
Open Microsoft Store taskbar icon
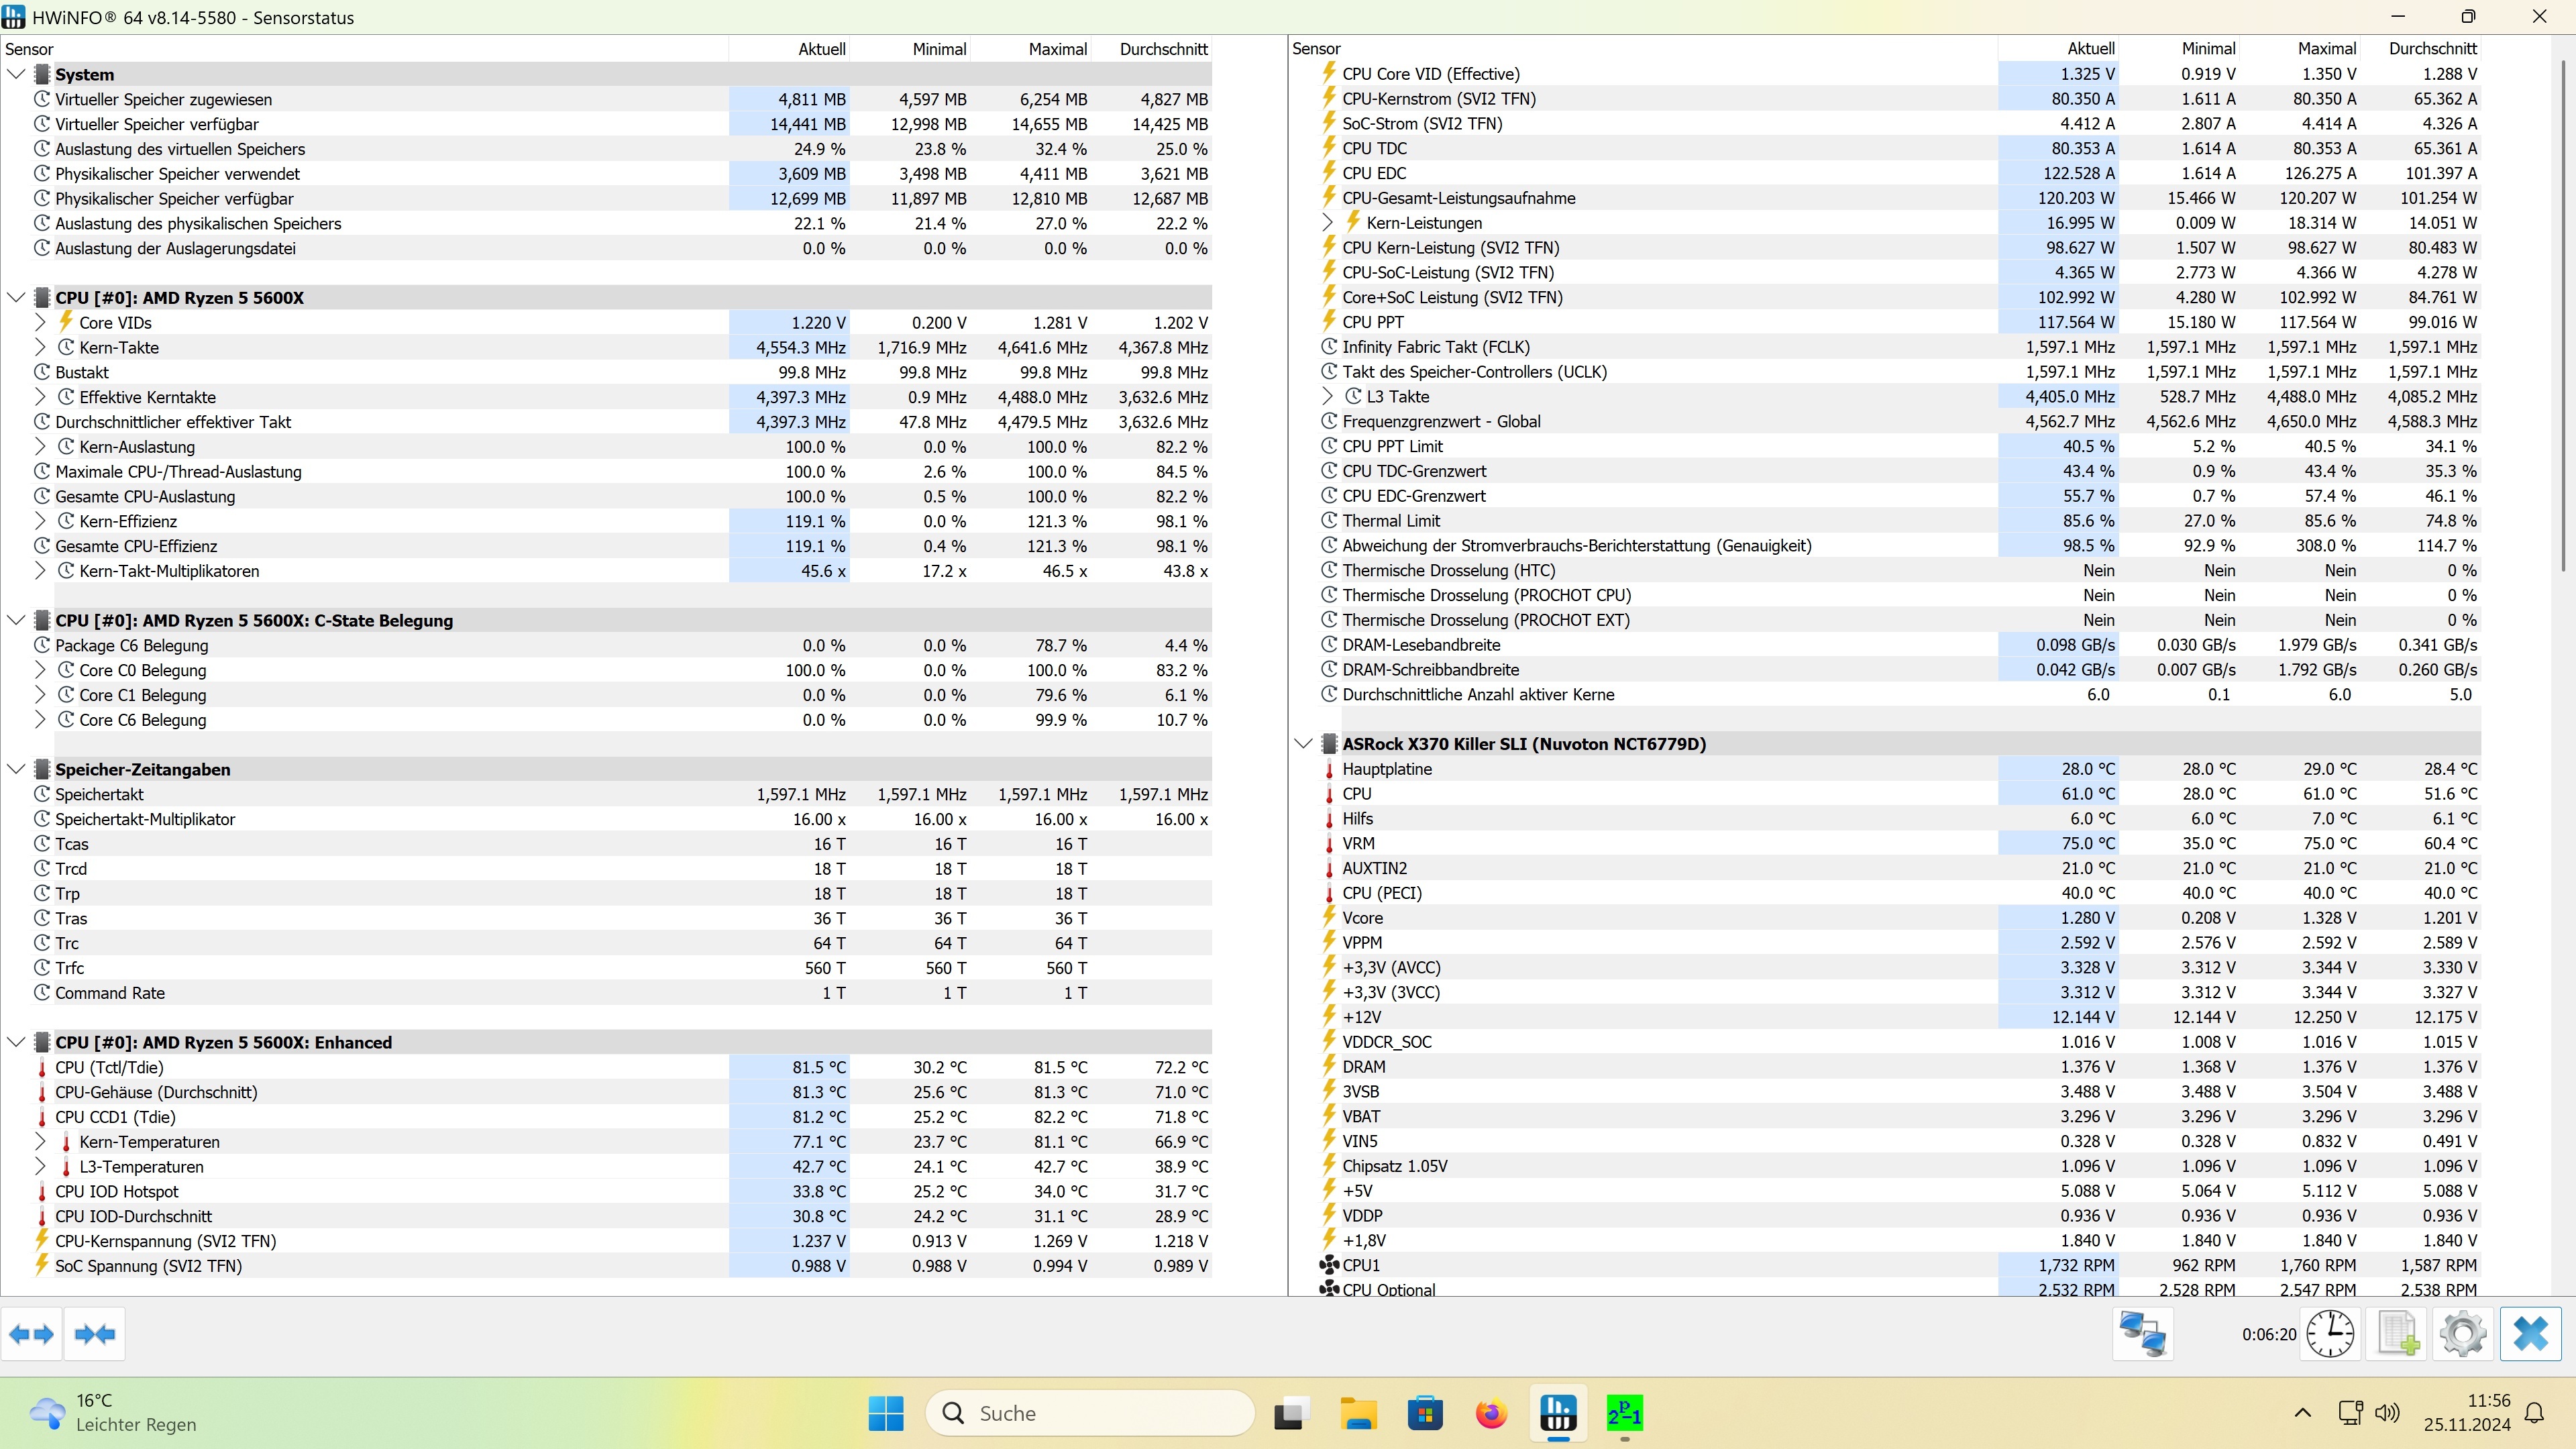1425,1413
